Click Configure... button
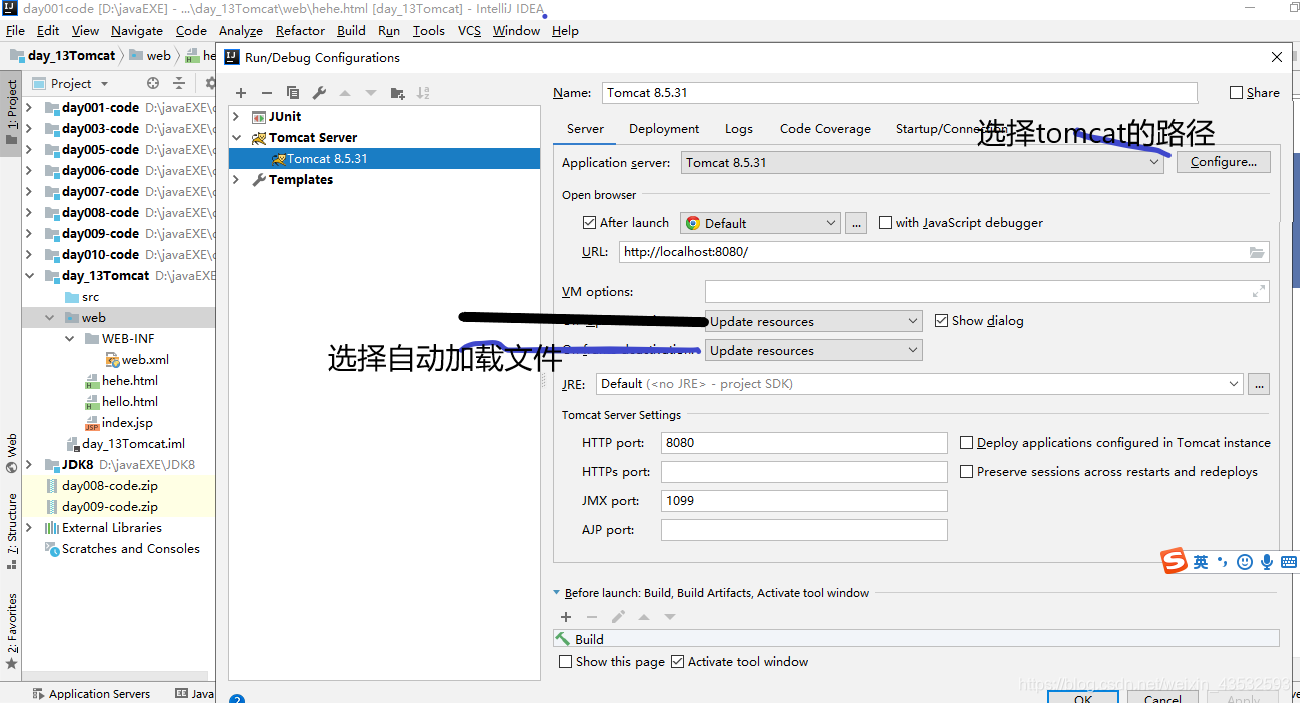Viewport: 1300px width, 703px height. click(x=1224, y=162)
